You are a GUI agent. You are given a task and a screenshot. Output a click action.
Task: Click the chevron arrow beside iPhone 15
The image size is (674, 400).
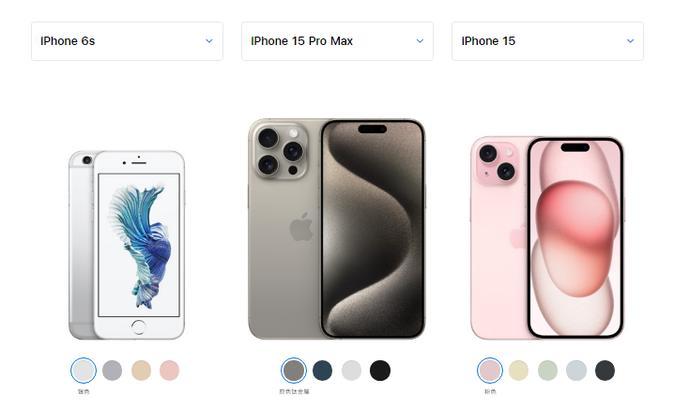coord(630,41)
